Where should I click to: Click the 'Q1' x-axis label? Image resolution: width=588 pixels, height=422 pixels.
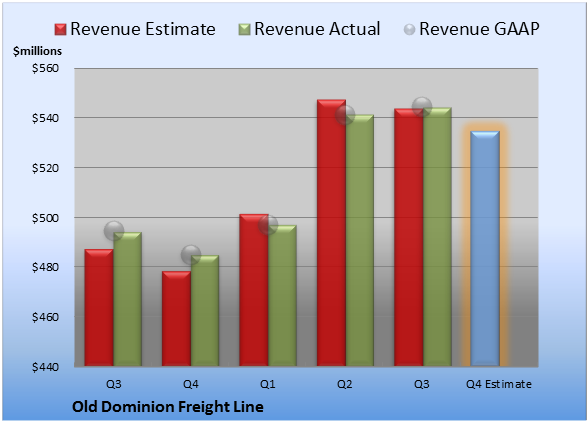268,384
